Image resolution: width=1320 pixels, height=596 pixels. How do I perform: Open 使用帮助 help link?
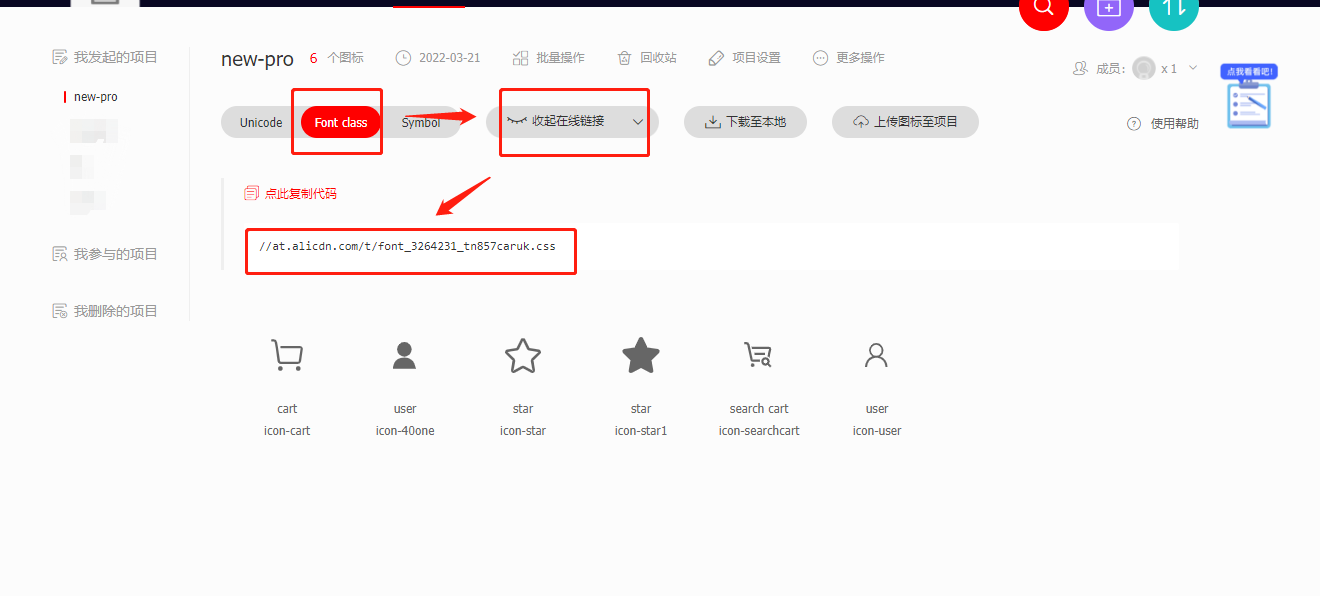coord(1174,124)
